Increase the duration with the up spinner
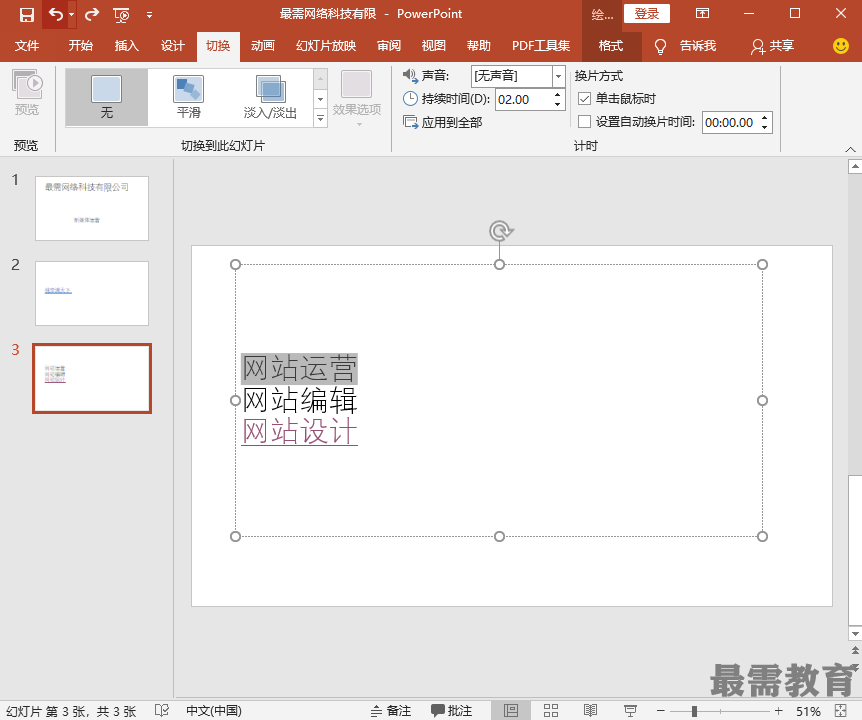The image size is (862, 720). [x=557, y=95]
